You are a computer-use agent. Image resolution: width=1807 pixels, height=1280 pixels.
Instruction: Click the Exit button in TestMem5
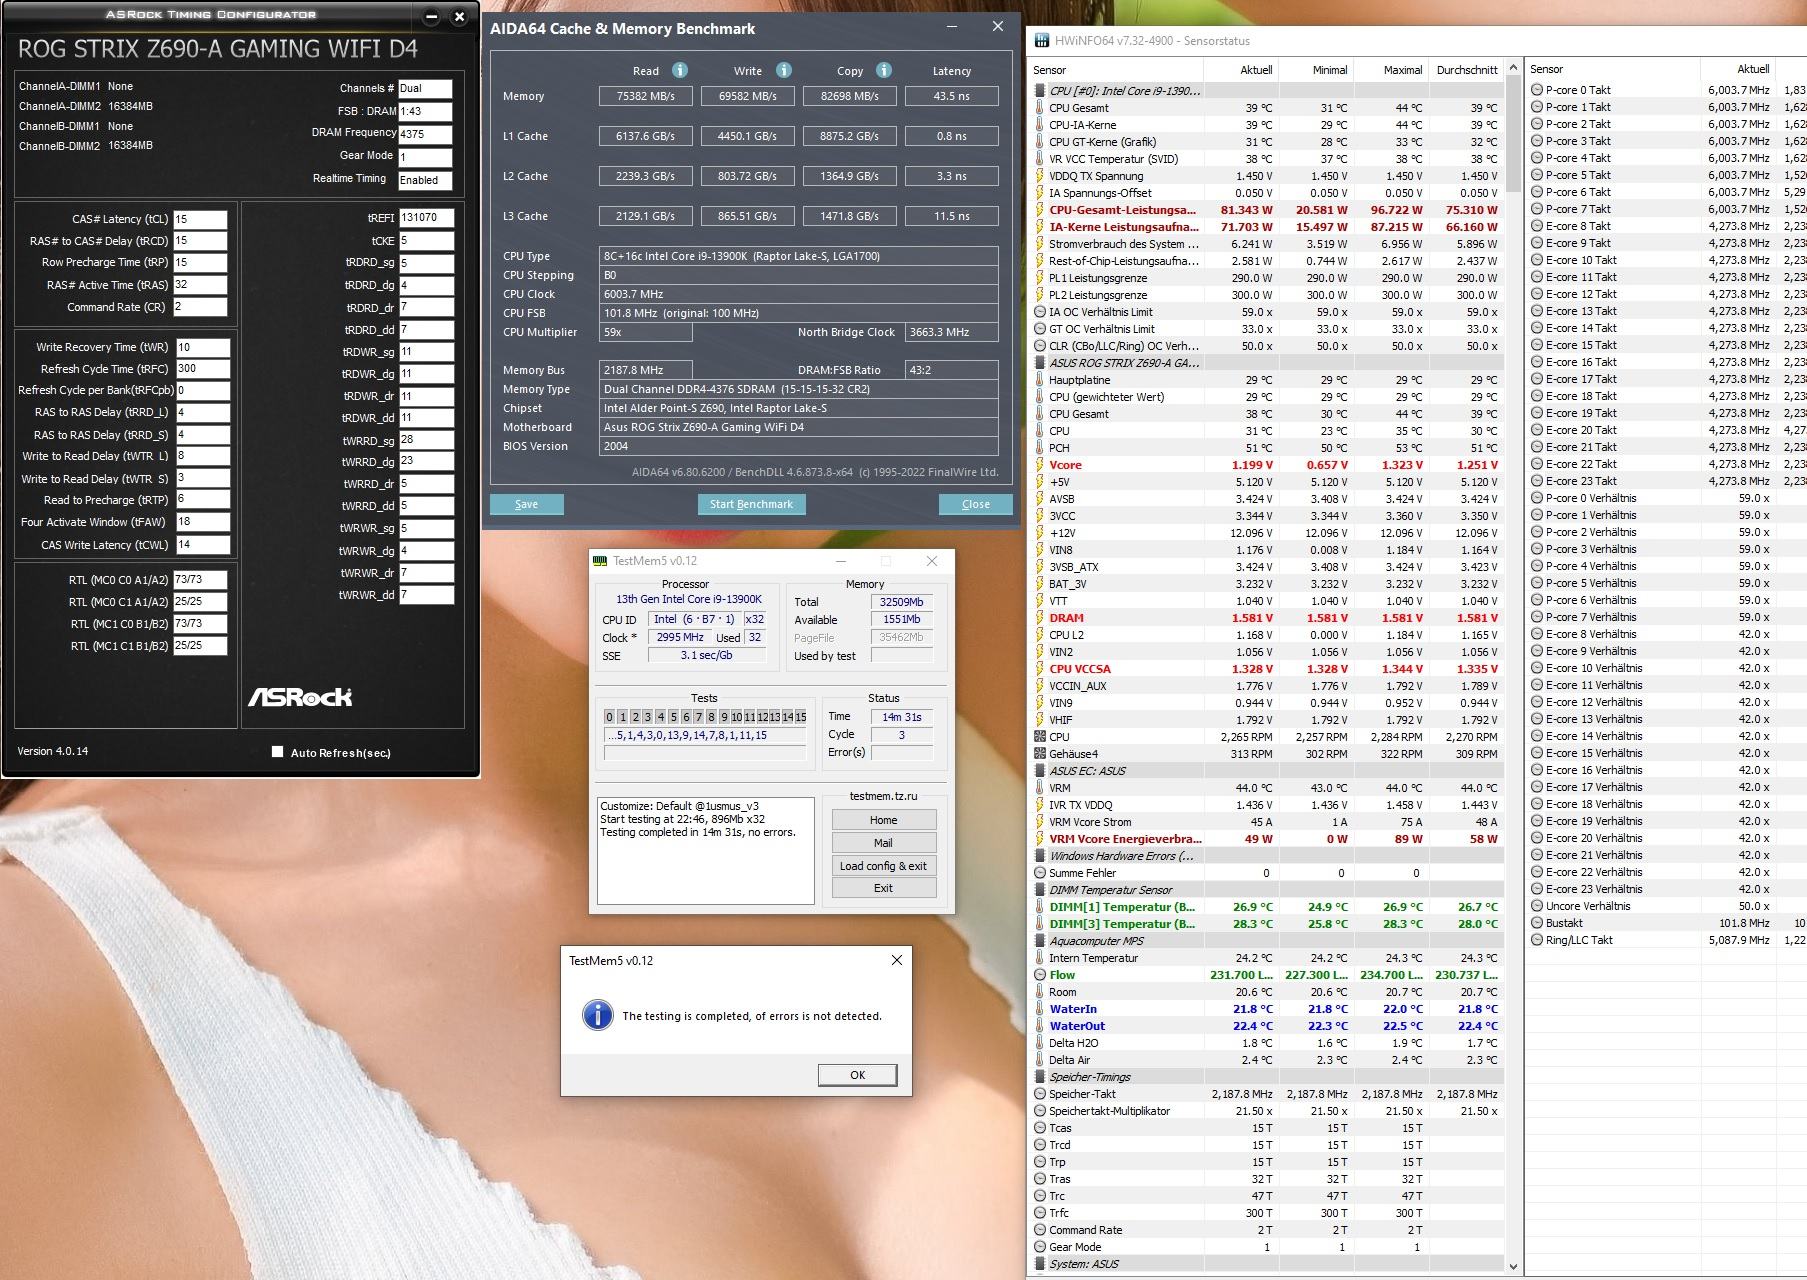click(x=884, y=888)
